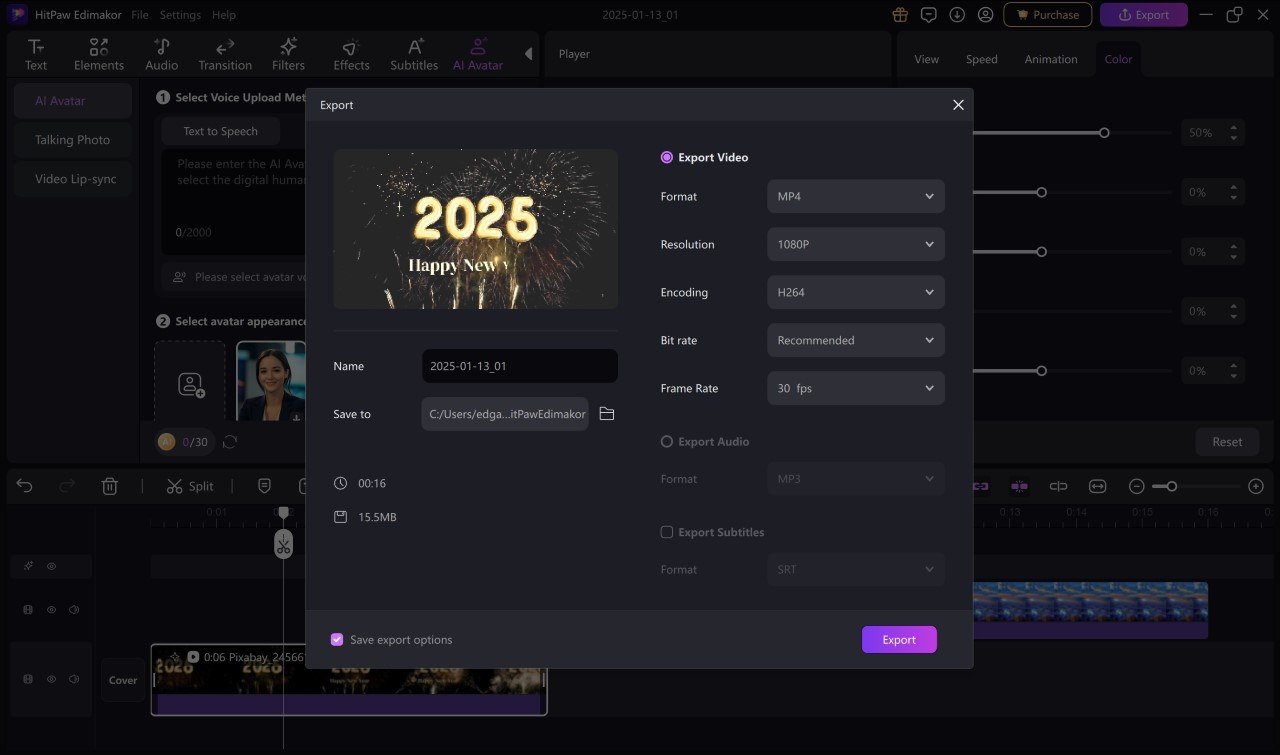Open the Encoding H264 dropdown
Screen dimensions: 1280x755
[856, 292]
